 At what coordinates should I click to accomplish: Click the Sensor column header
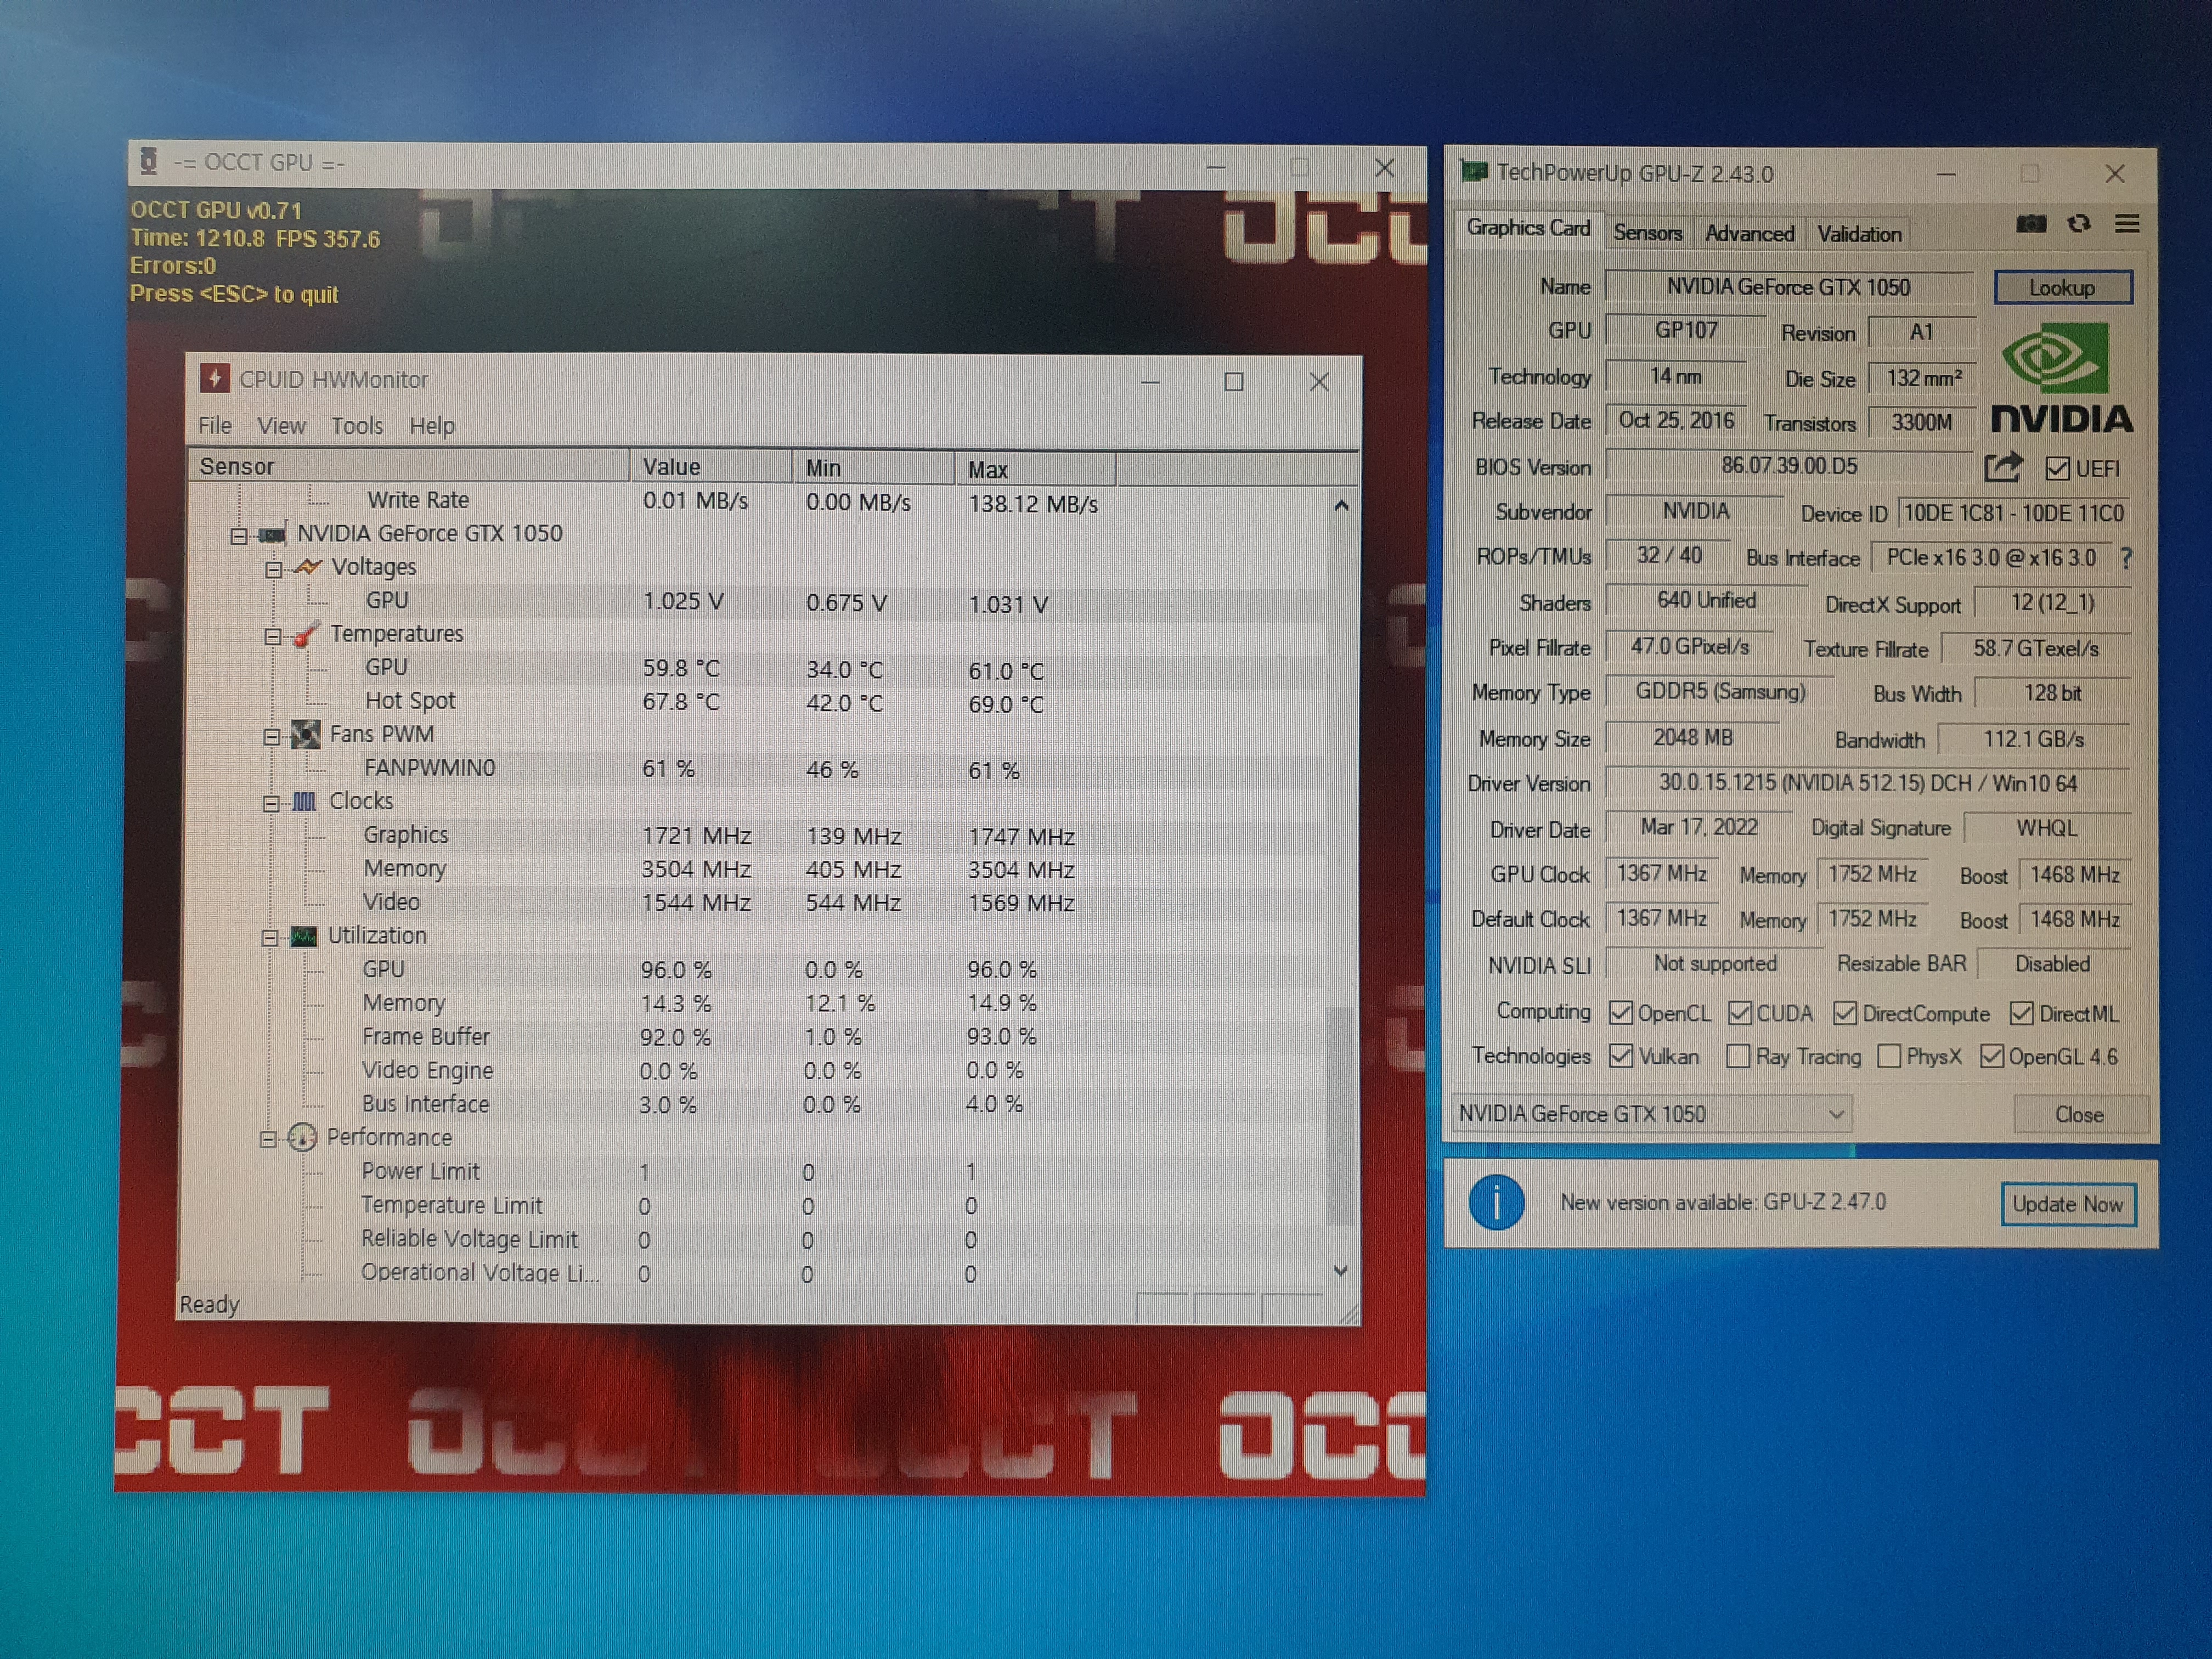(x=408, y=467)
